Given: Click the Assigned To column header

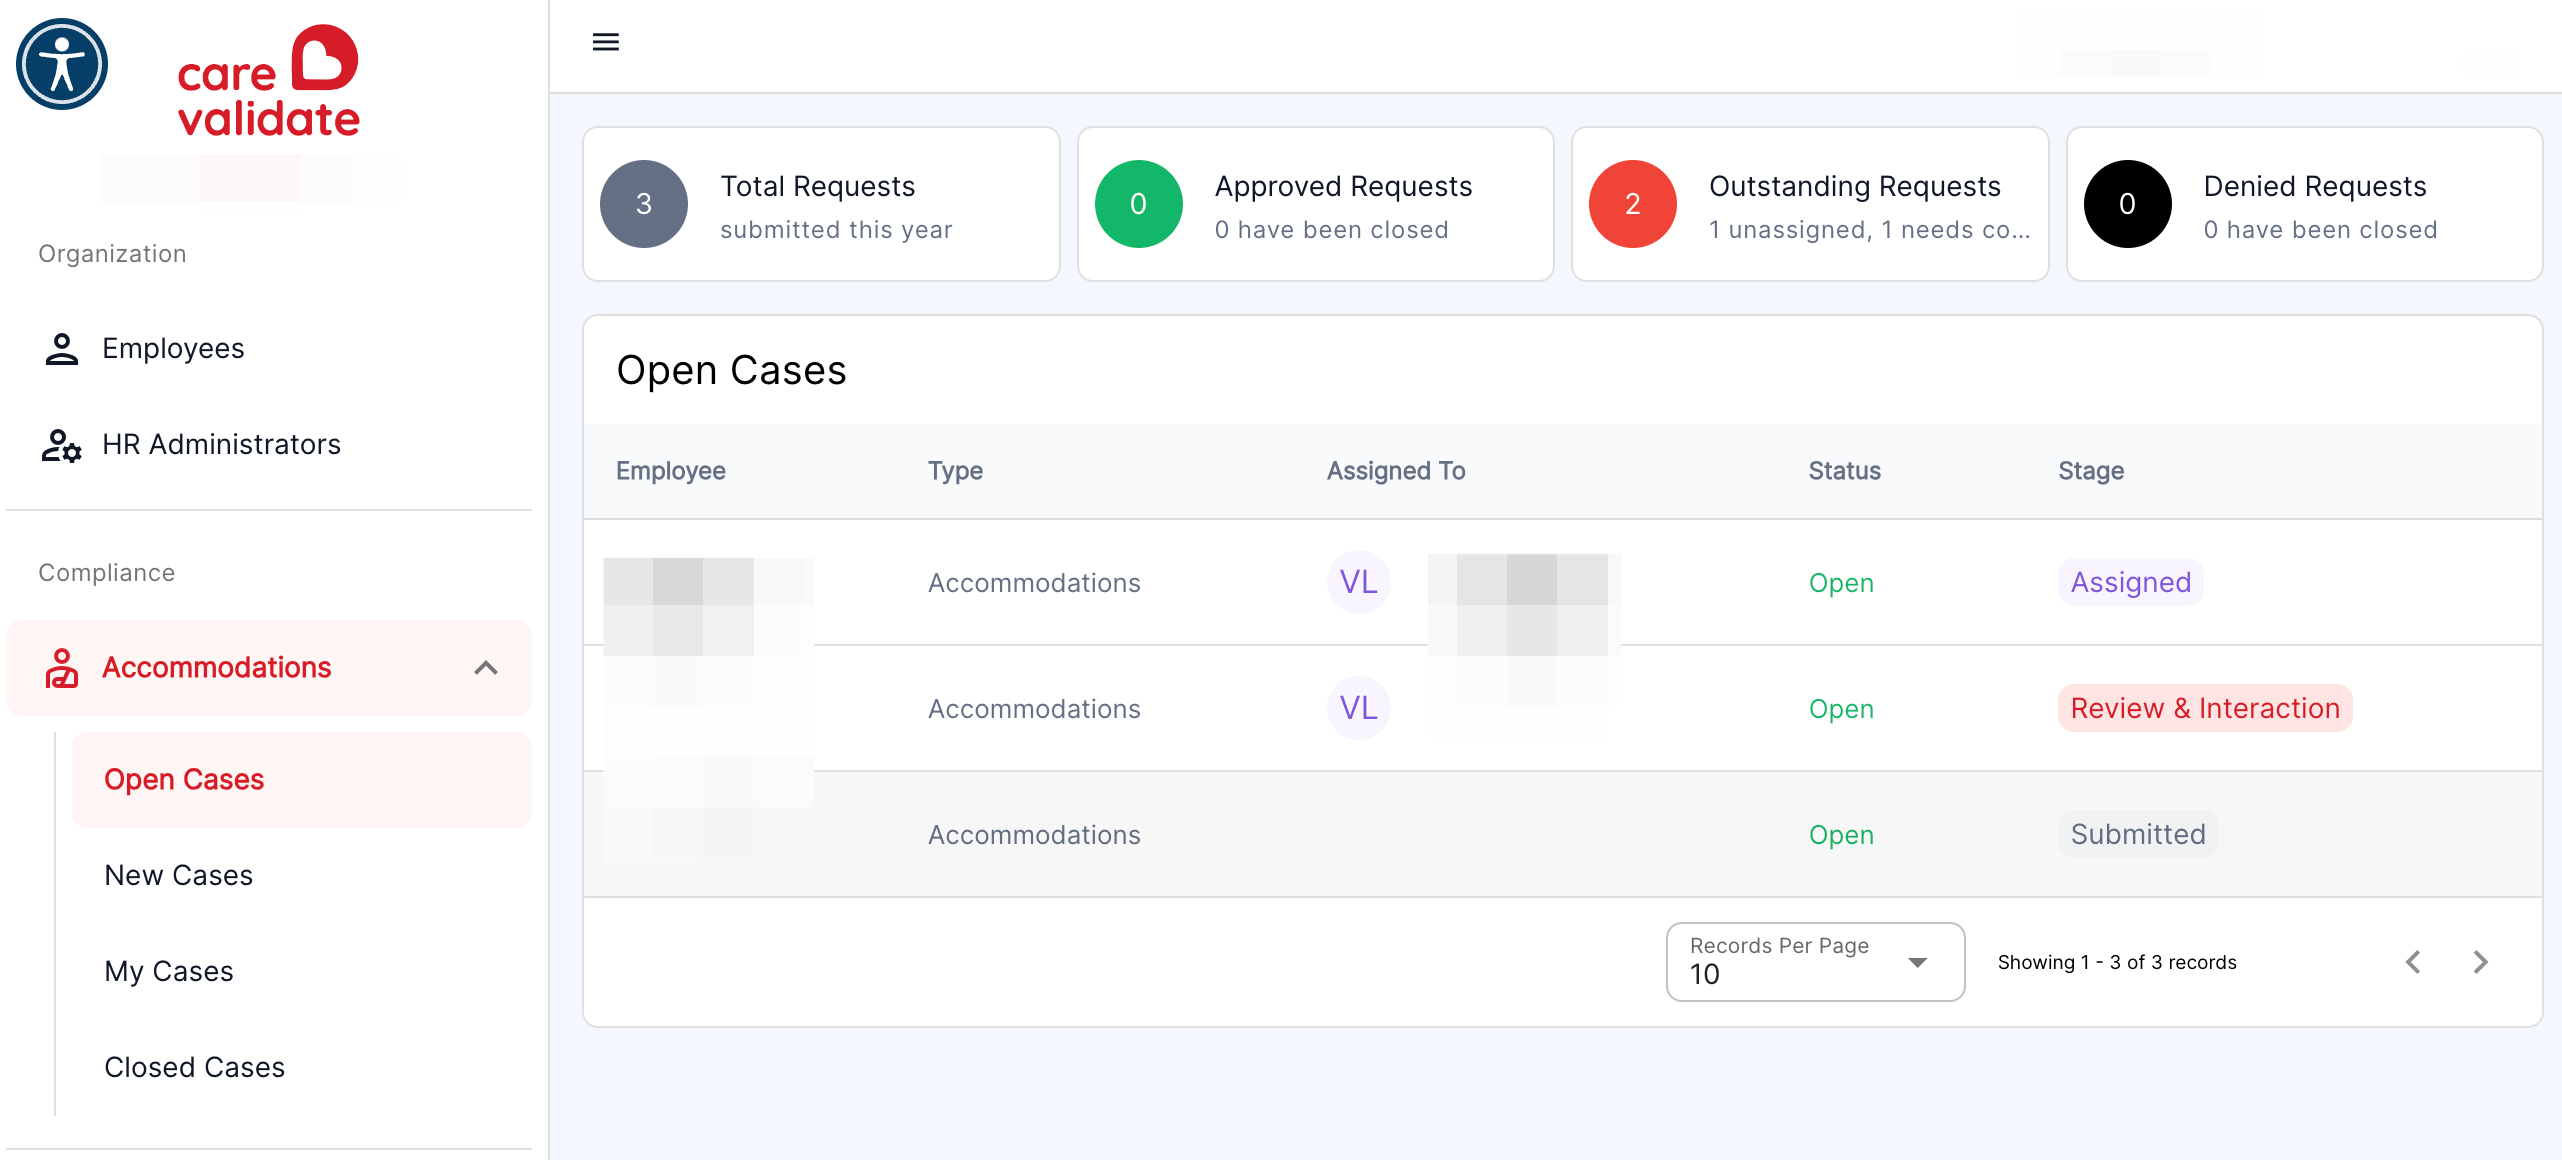Looking at the screenshot, I should [x=1396, y=471].
